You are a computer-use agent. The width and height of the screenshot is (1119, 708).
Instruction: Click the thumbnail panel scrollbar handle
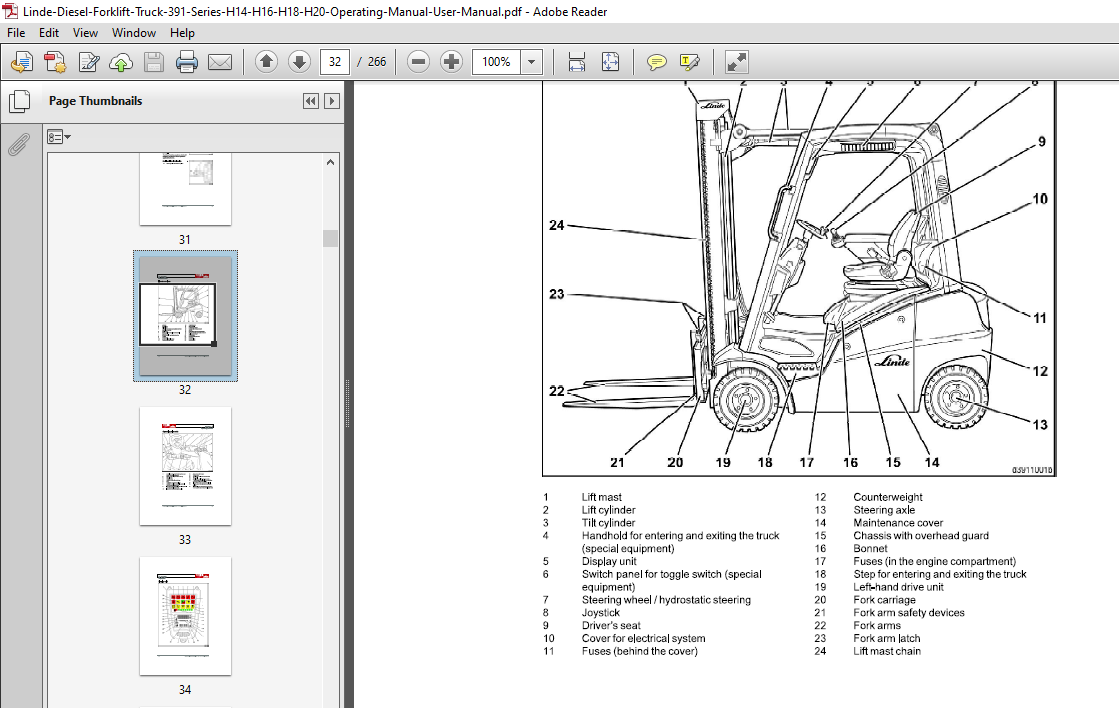330,238
